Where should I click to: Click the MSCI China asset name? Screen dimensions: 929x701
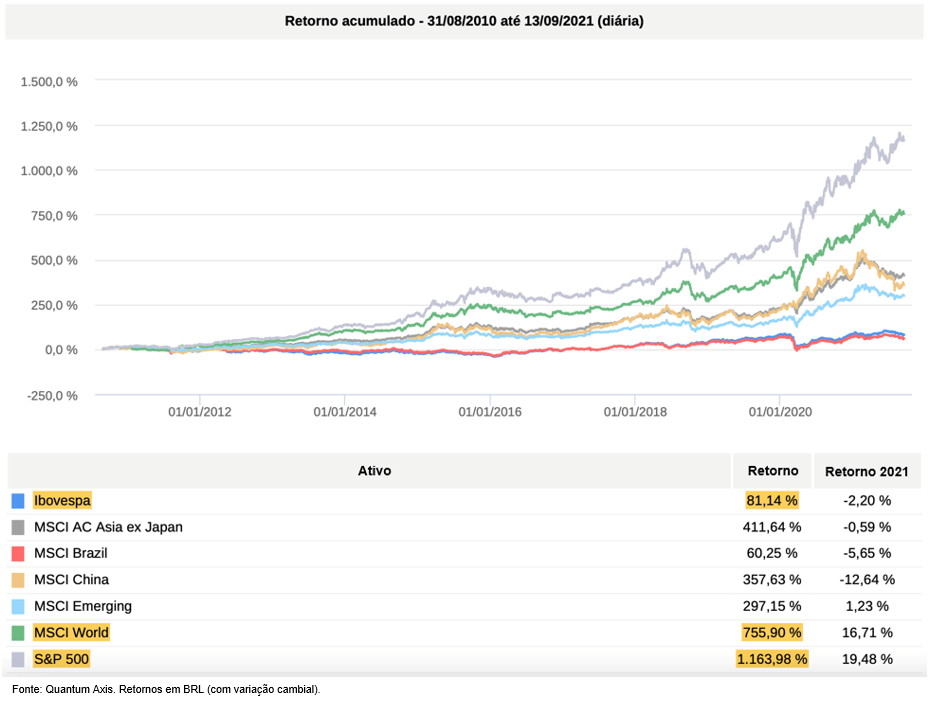click(x=71, y=580)
